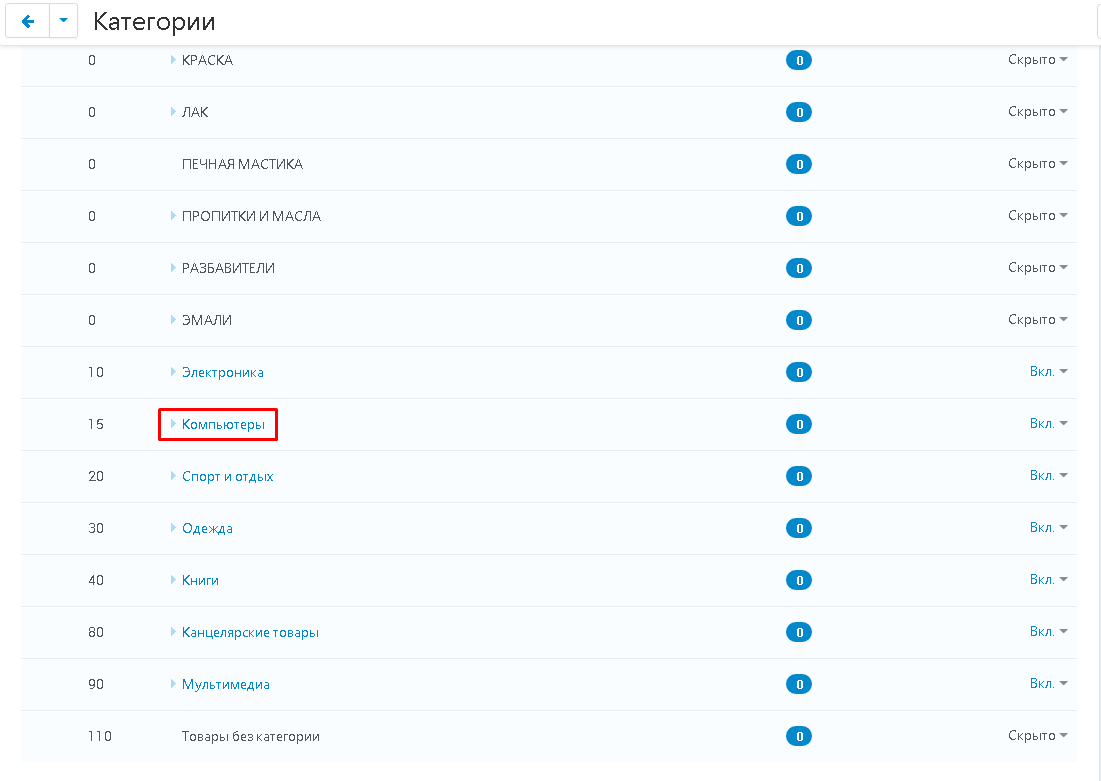1101x781 pixels.
Task: Click product count badge for Компьютеры
Action: click(x=799, y=424)
